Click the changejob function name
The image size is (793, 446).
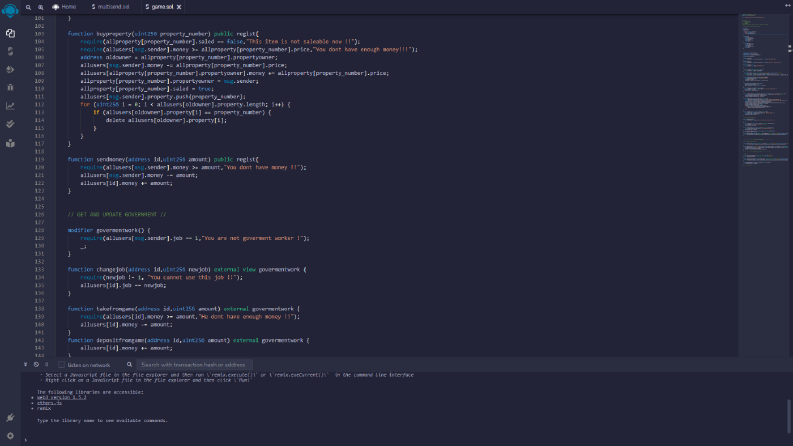111,270
